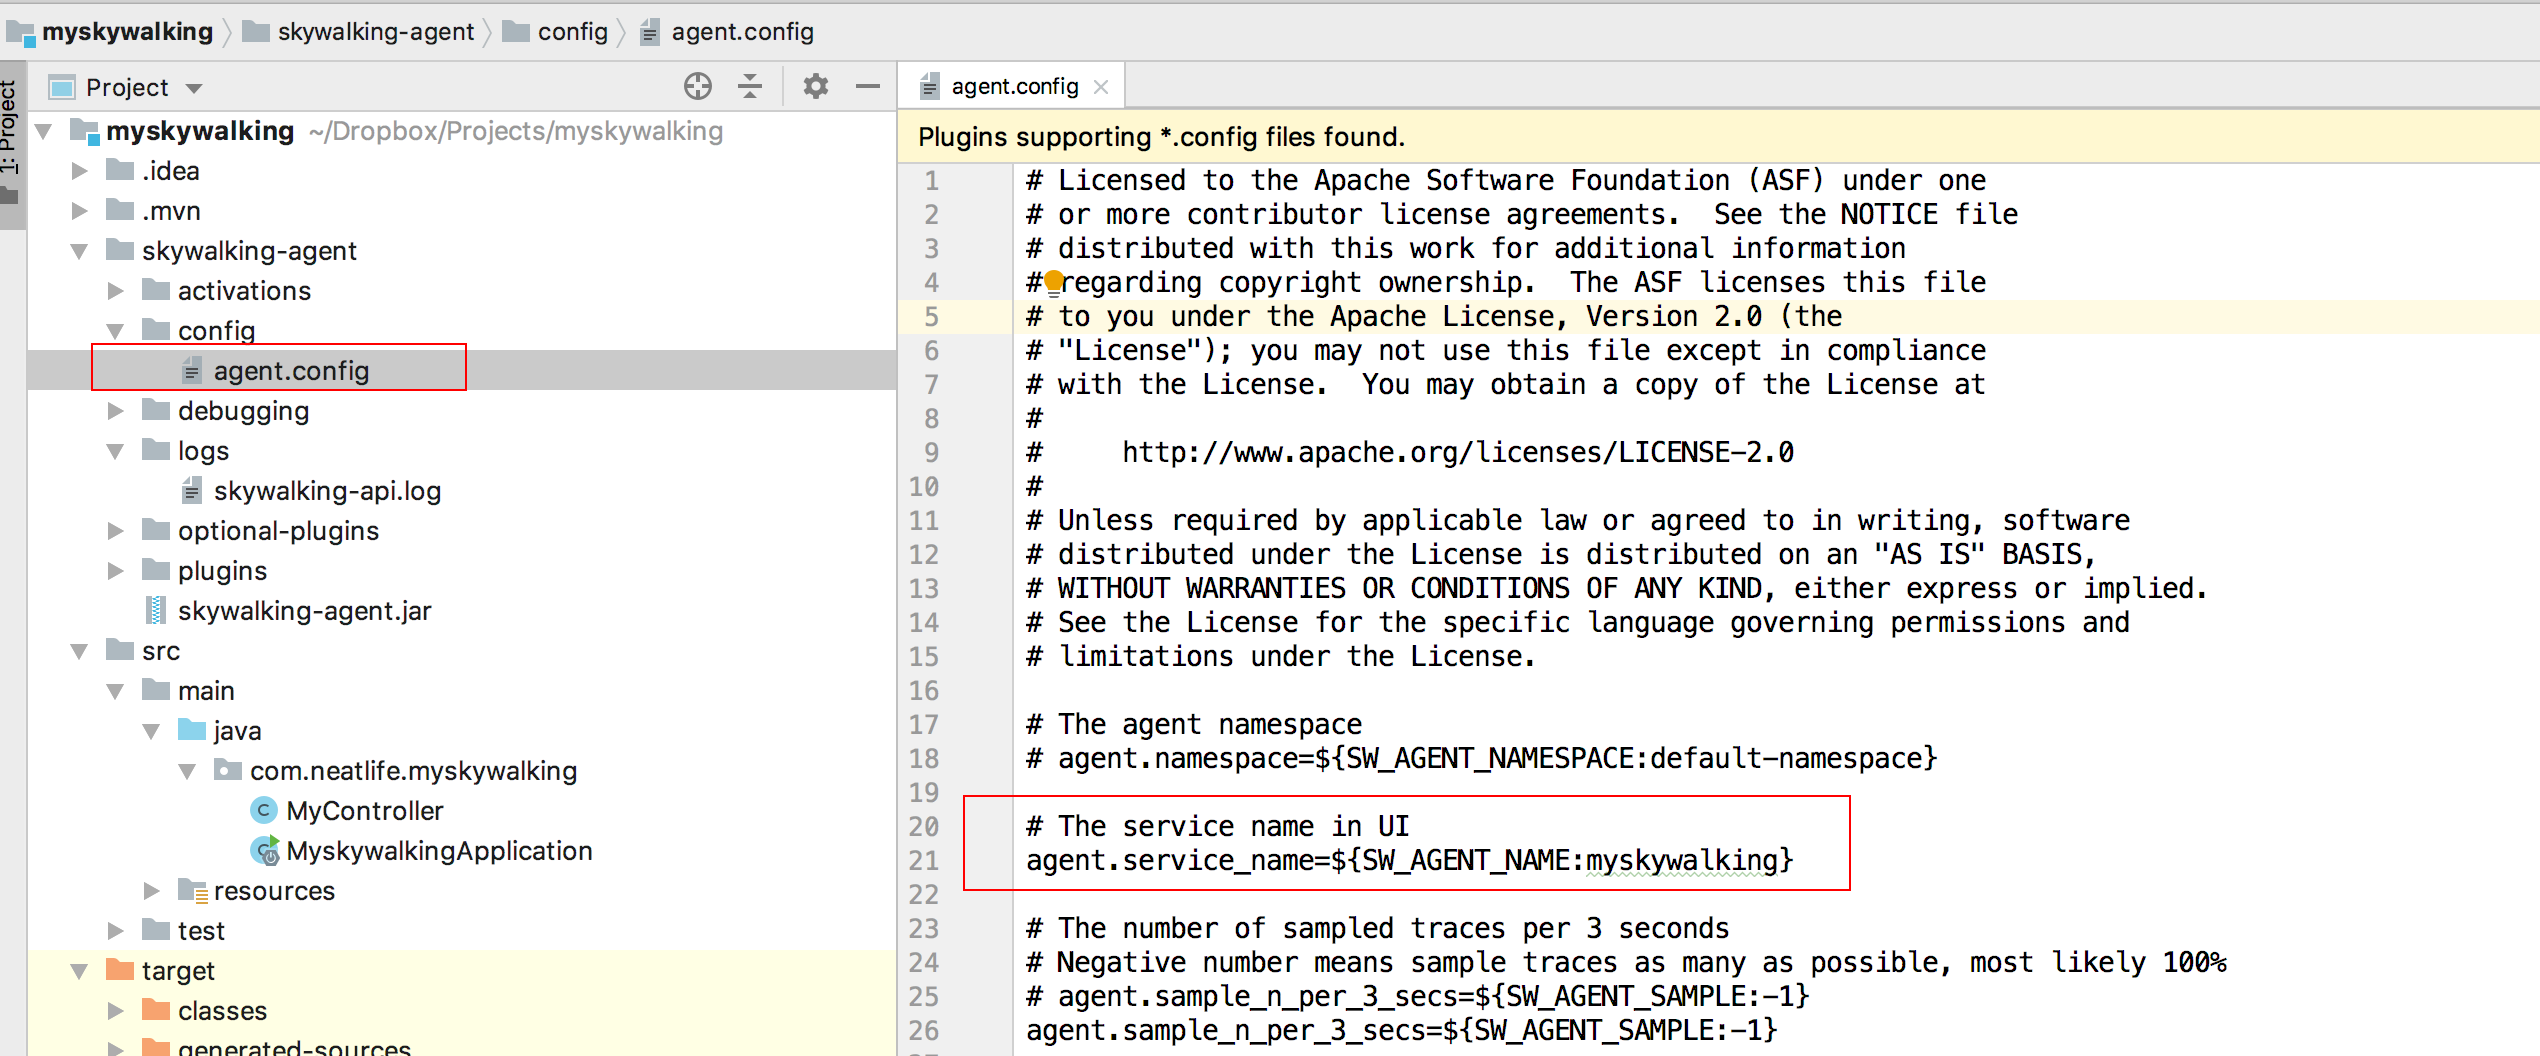Collapse the java source folder
The width and height of the screenshot is (2540, 1056).
152,731
